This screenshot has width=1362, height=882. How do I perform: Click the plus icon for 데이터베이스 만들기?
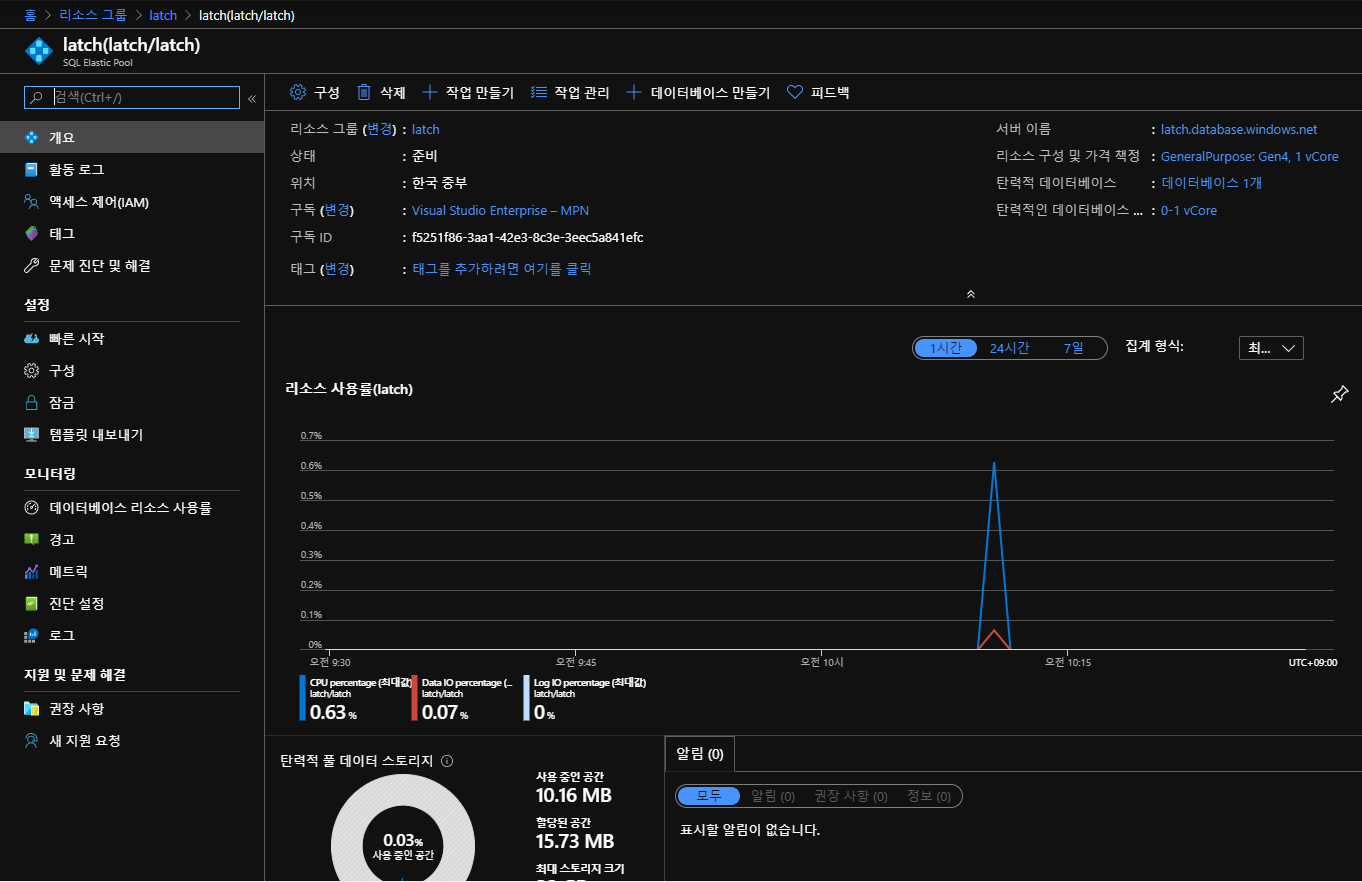coord(634,92)
